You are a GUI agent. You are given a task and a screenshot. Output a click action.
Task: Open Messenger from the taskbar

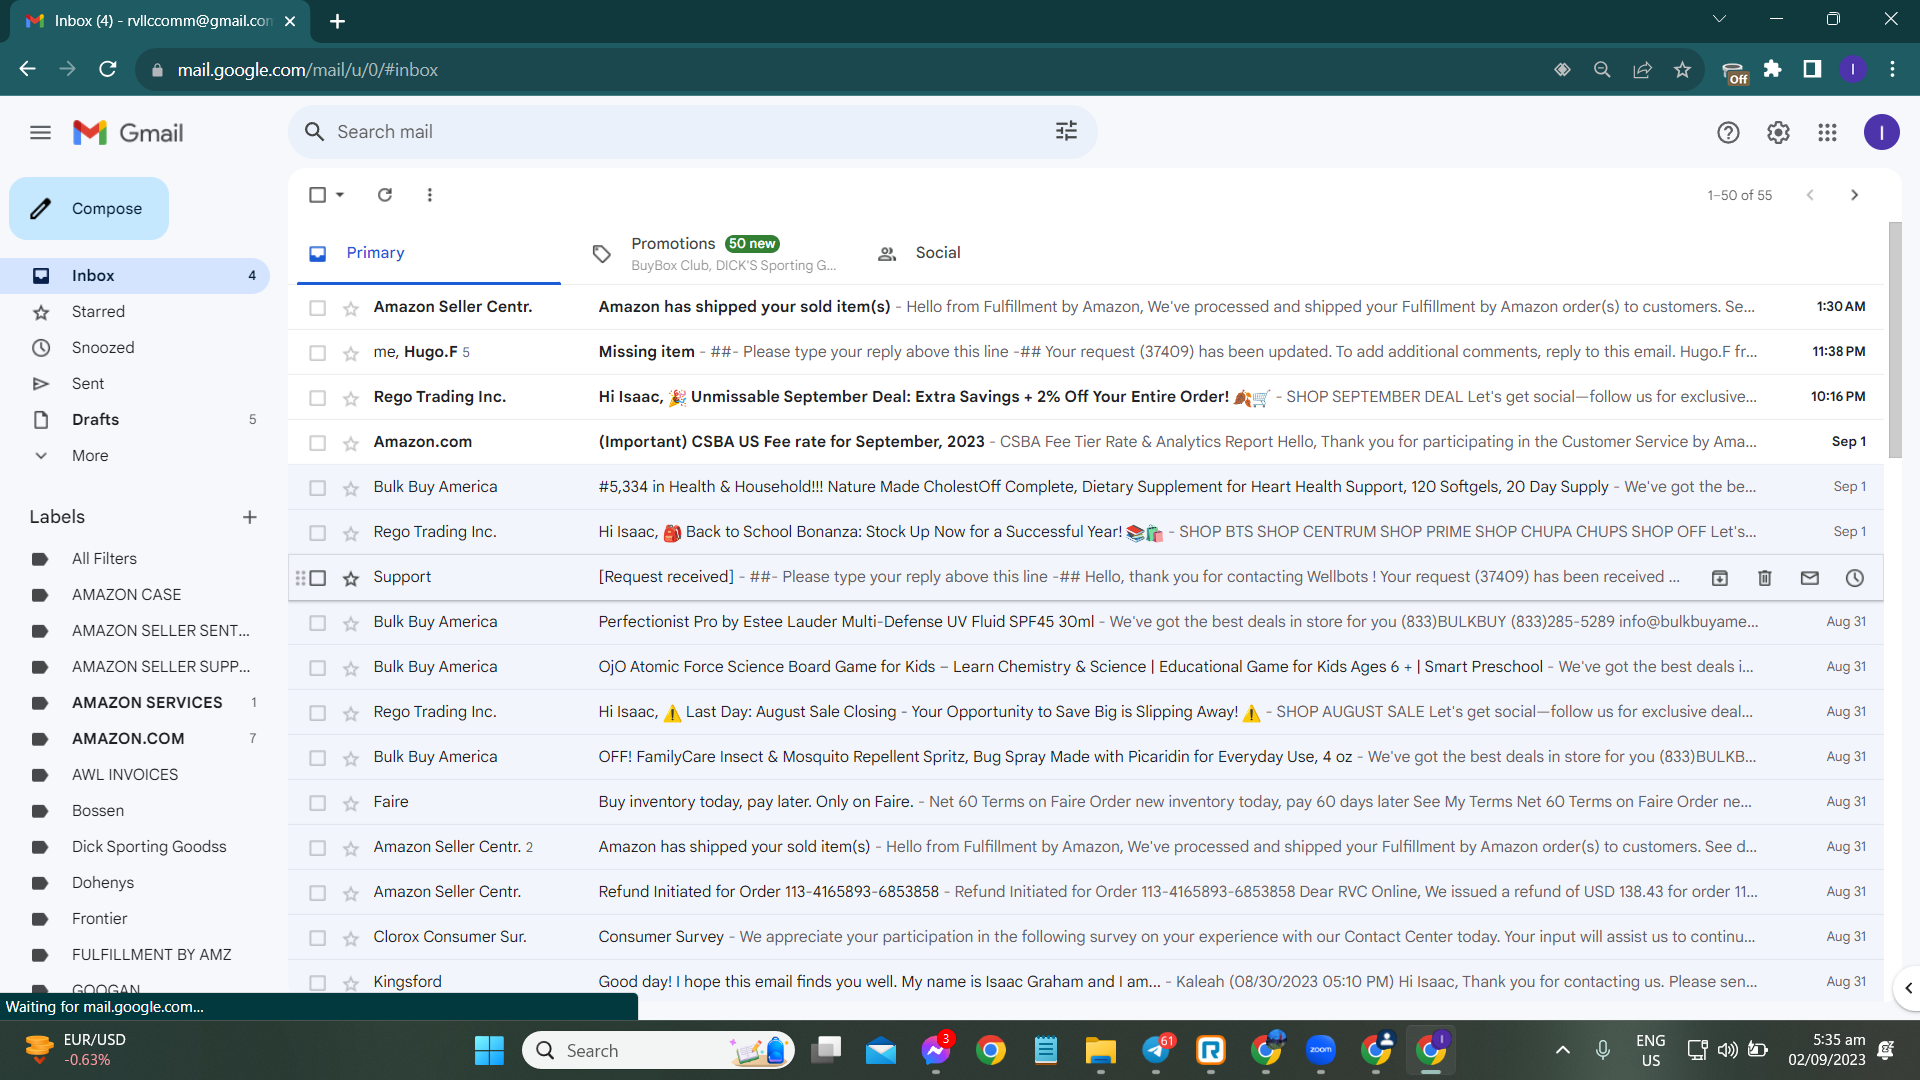936,1050
